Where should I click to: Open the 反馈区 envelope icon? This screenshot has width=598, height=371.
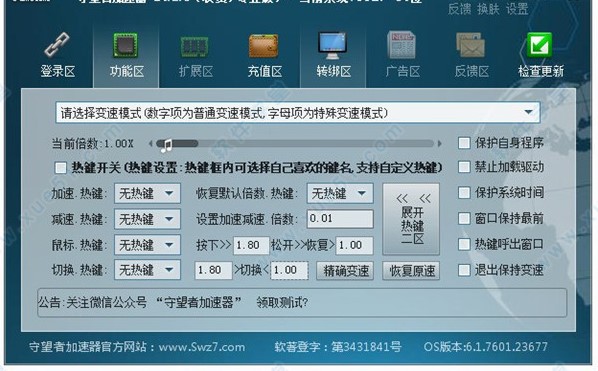471,45
